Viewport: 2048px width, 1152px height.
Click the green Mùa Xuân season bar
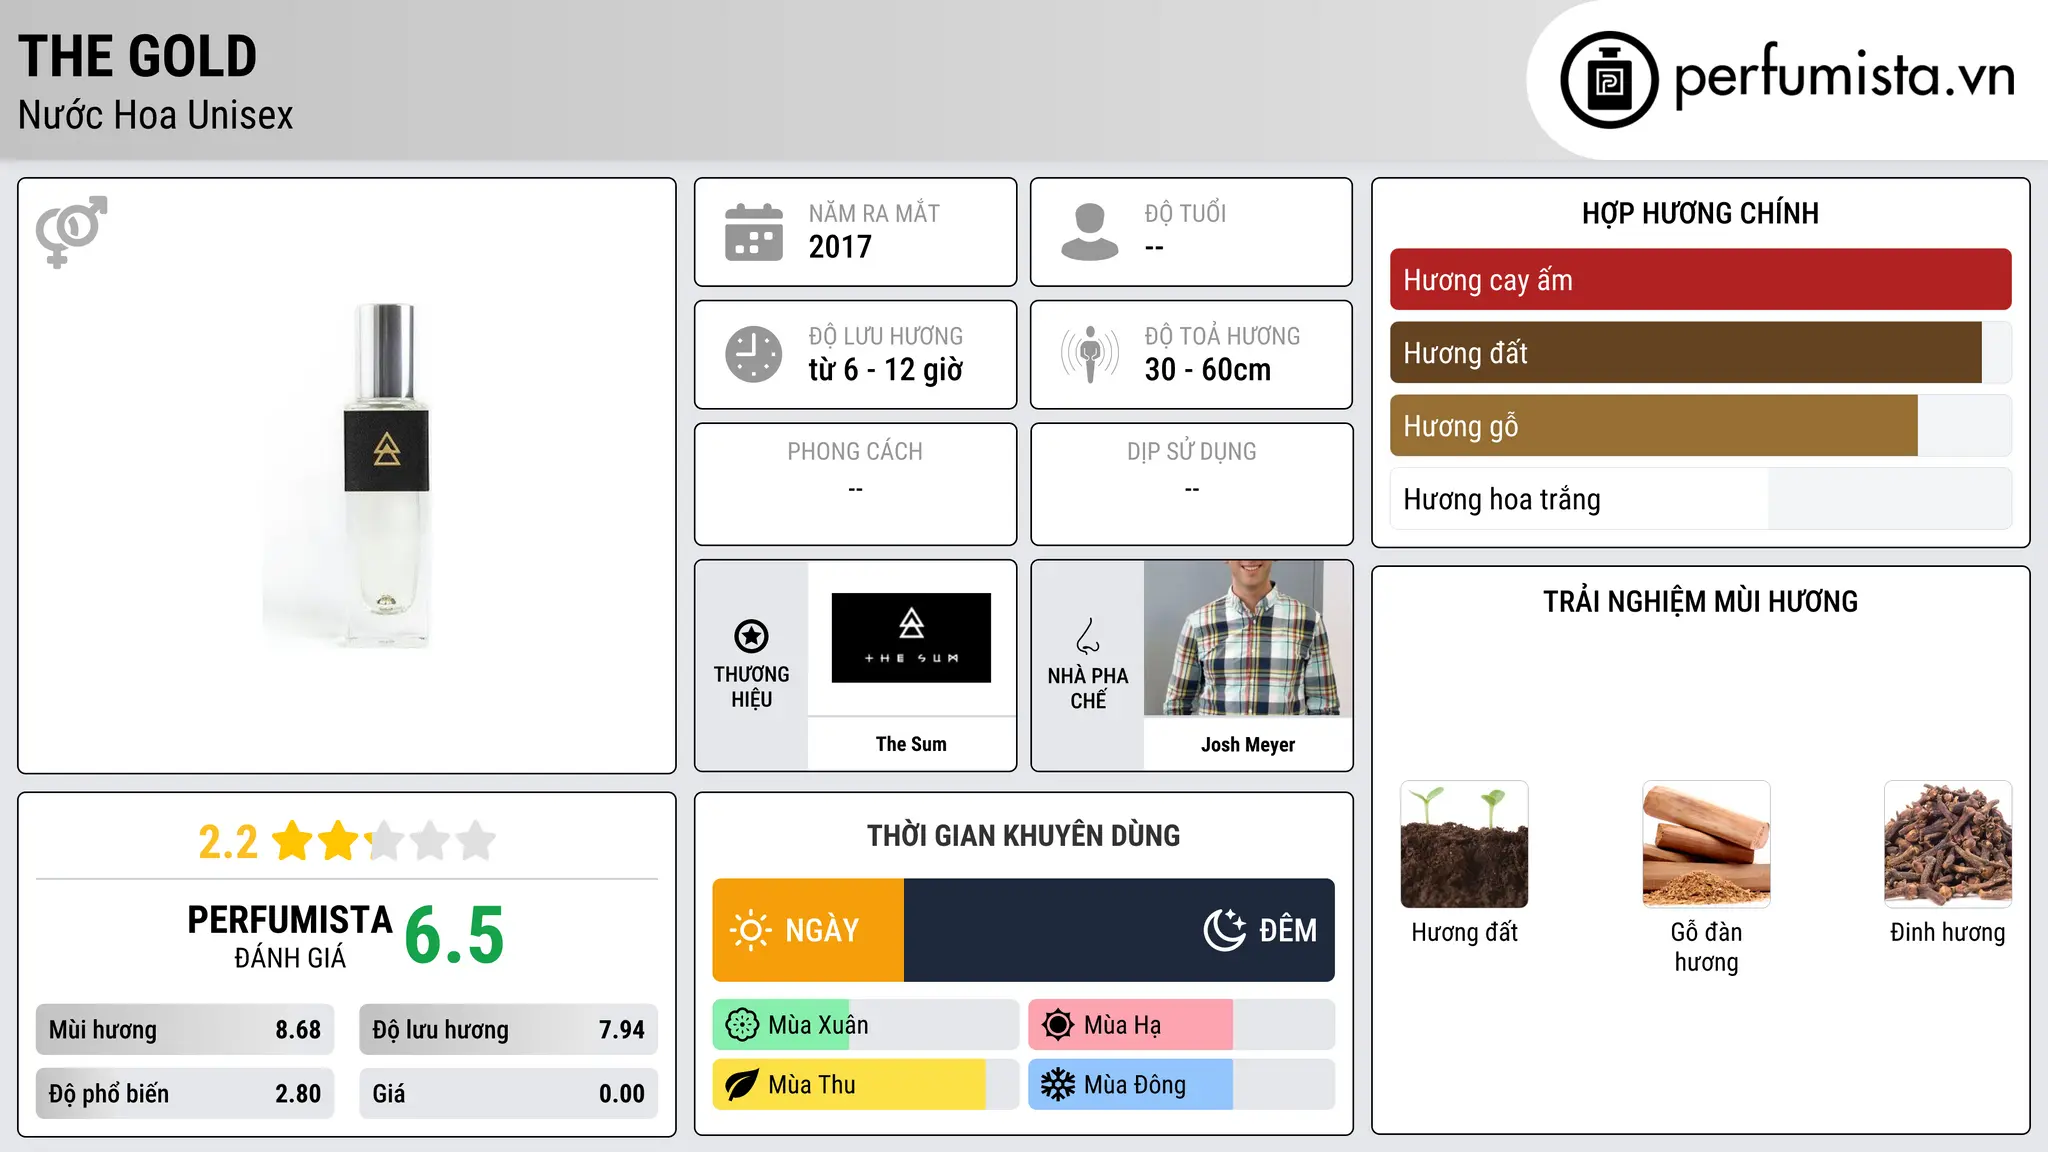781,1025
